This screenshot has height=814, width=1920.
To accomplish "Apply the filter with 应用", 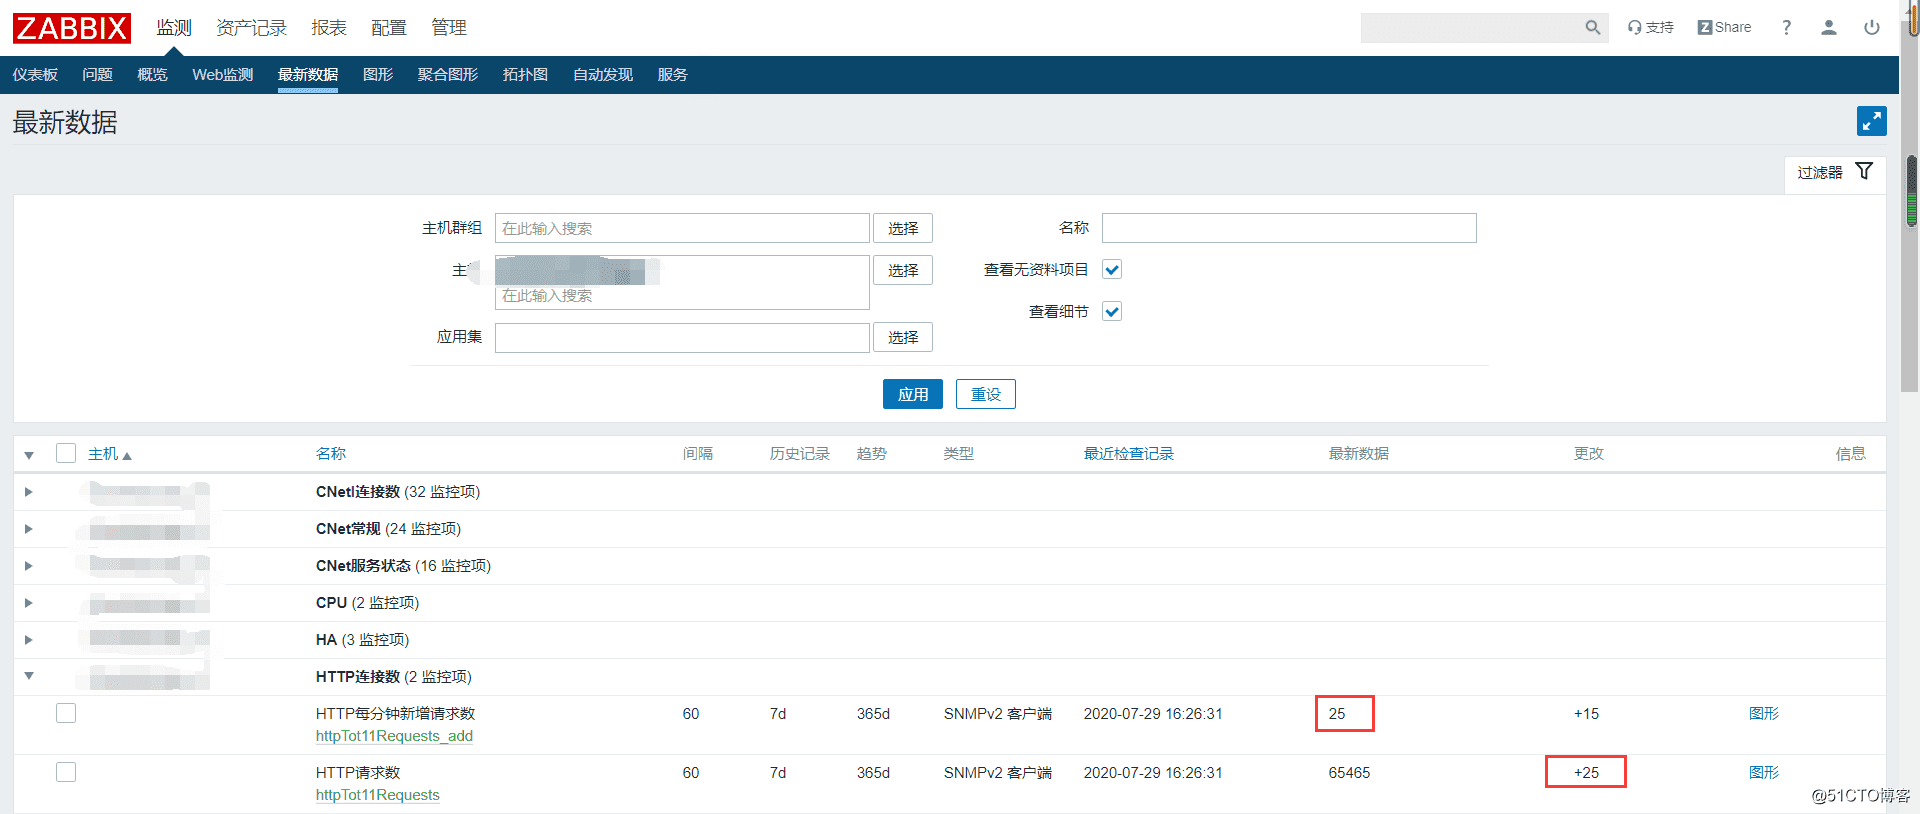I will click(x=913, y=394).
